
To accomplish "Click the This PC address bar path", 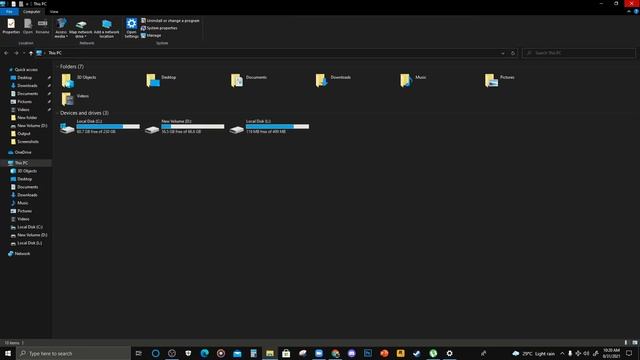I will point(55,53).
